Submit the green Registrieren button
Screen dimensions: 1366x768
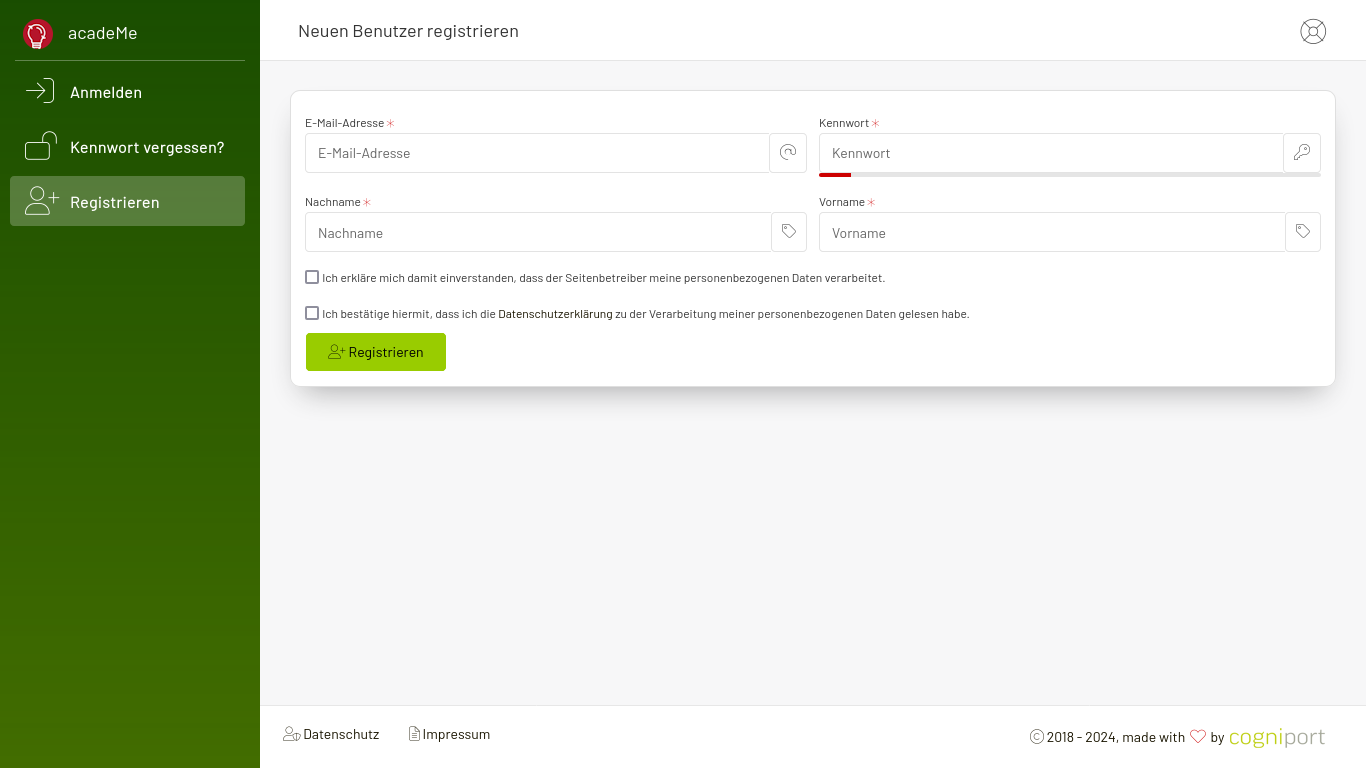coord(376,352)
